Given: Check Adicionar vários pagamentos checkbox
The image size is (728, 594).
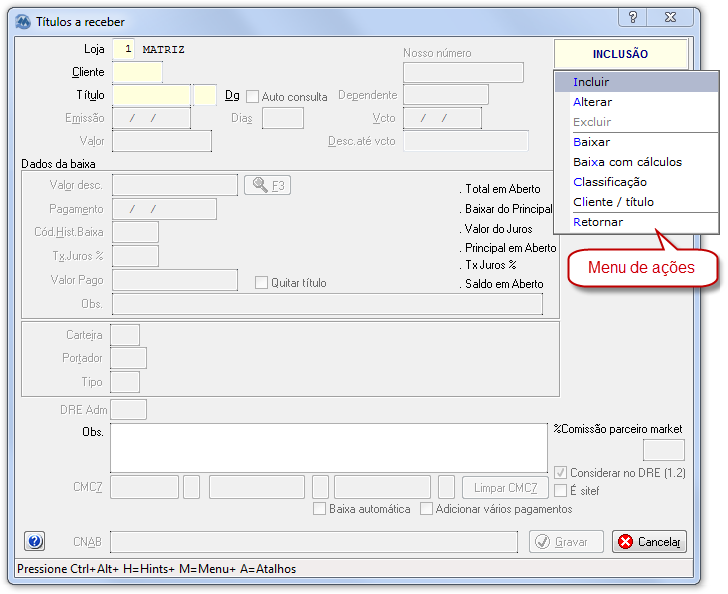Looking at the screenshot, I should 426,509.
